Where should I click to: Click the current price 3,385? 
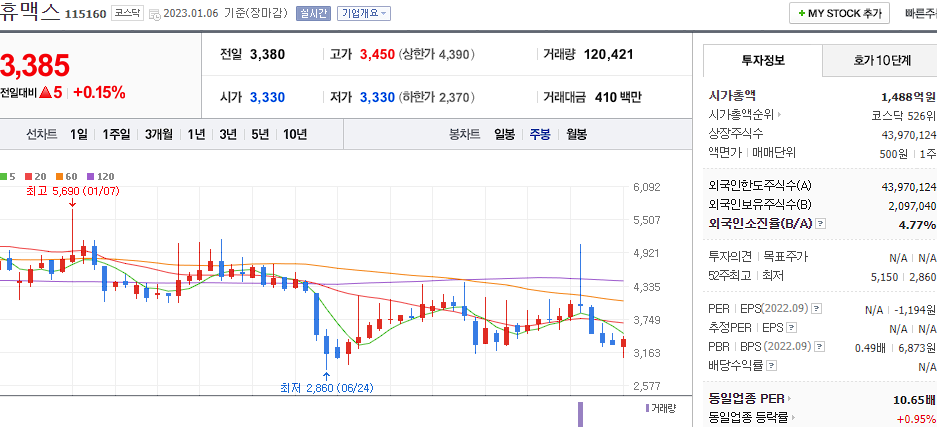point(35,66)
